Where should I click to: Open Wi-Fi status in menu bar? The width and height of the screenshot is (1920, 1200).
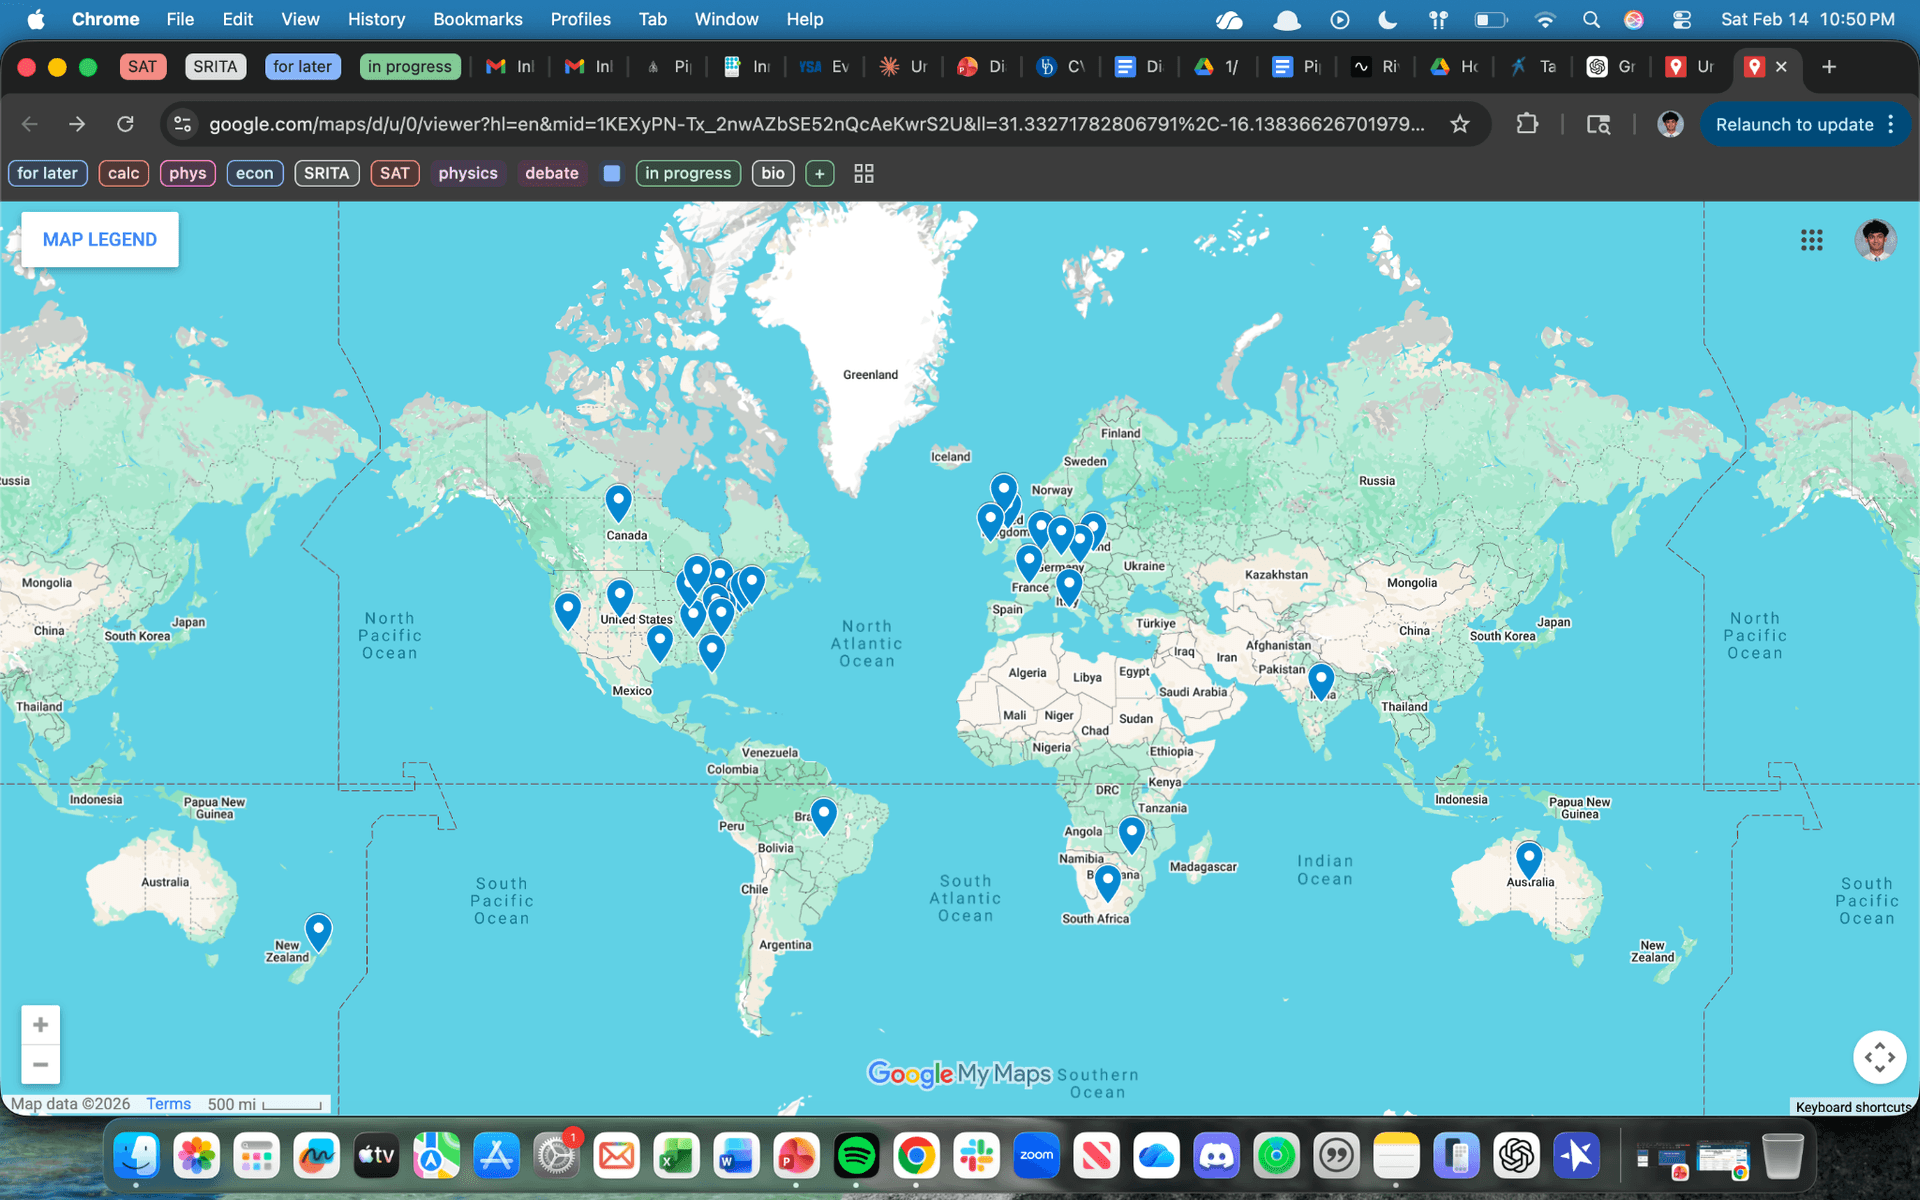(x=1545, y=19)
